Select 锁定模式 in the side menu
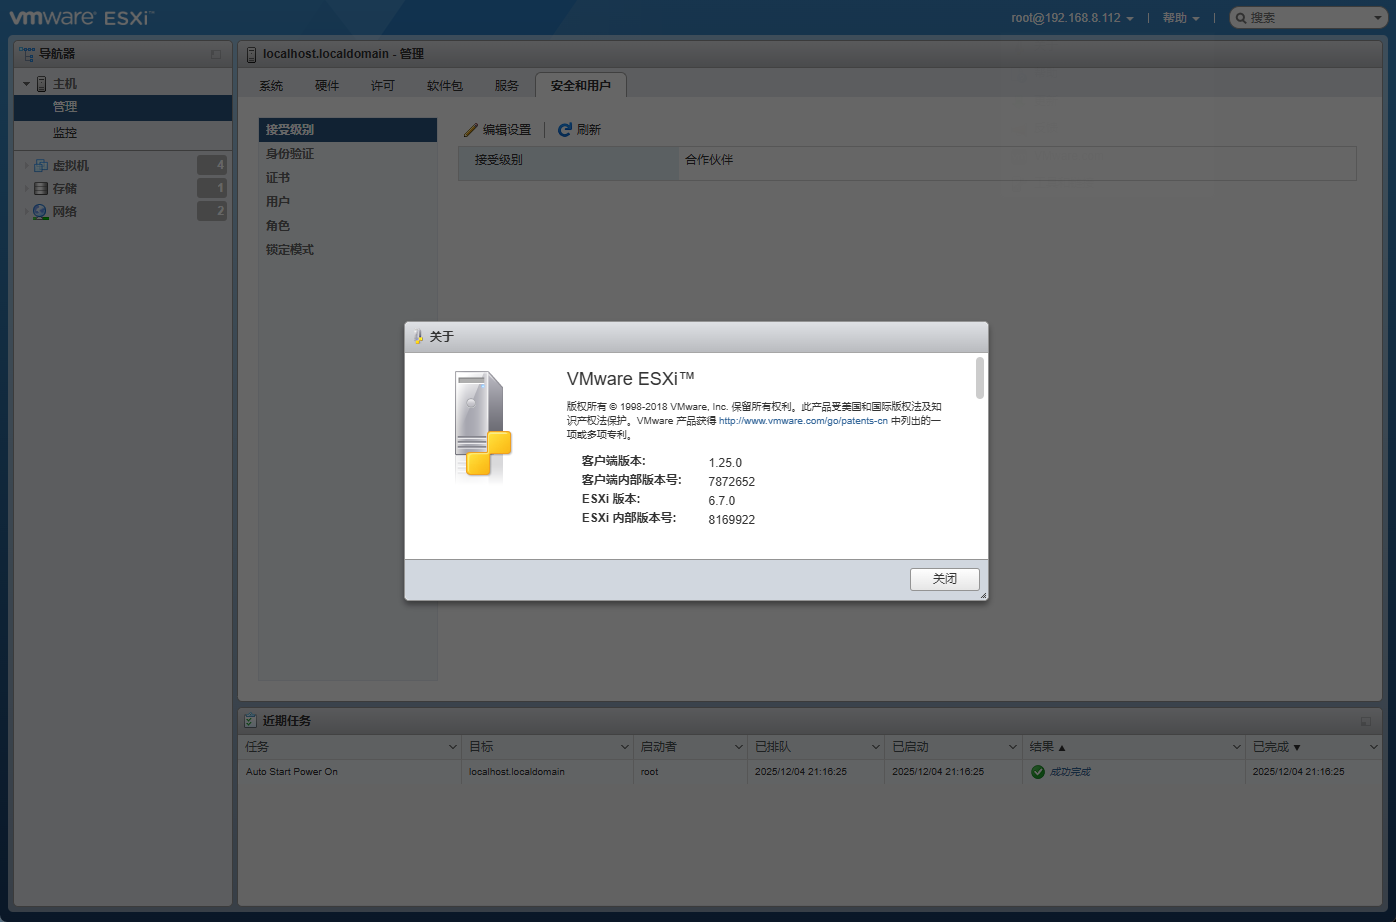This screenshot has width=1396, height=922. pos(348,250)
